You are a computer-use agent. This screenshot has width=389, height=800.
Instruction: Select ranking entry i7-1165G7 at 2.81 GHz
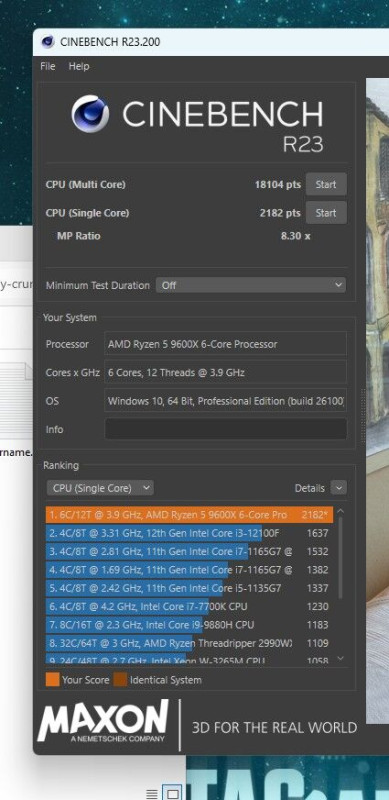(x=189, y=552)
